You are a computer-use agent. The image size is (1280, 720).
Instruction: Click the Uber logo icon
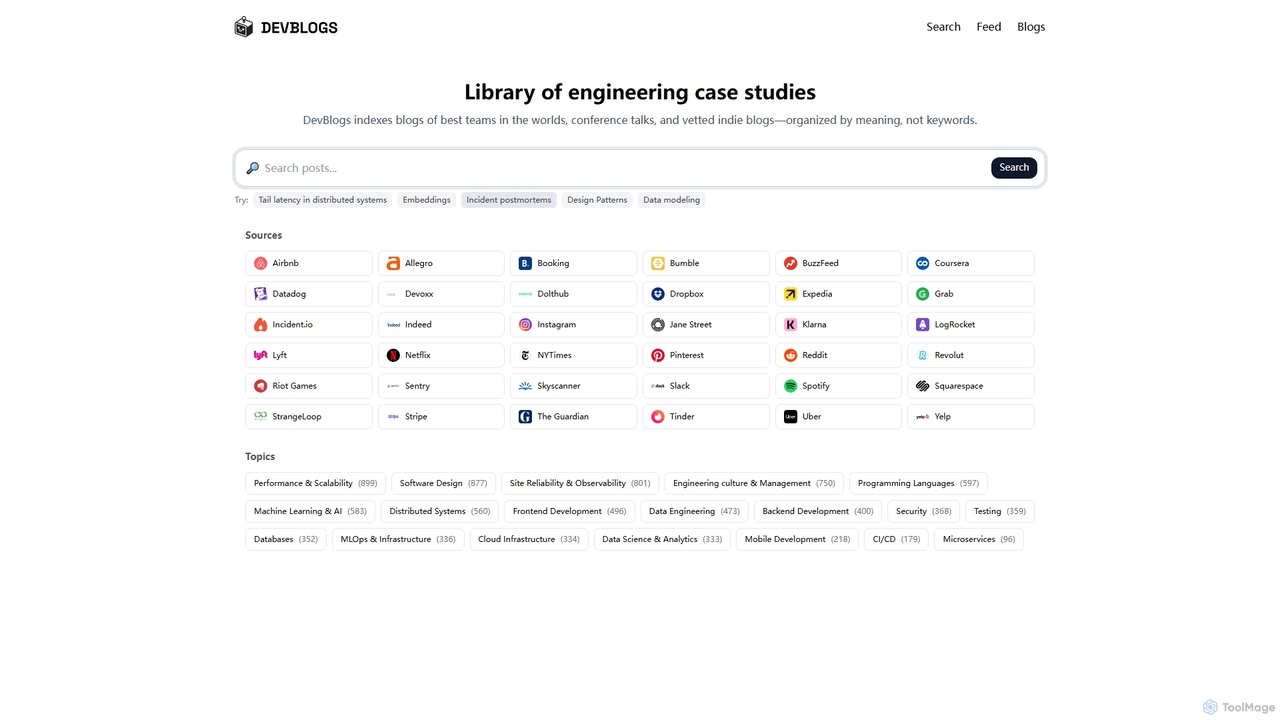[790, 416]
